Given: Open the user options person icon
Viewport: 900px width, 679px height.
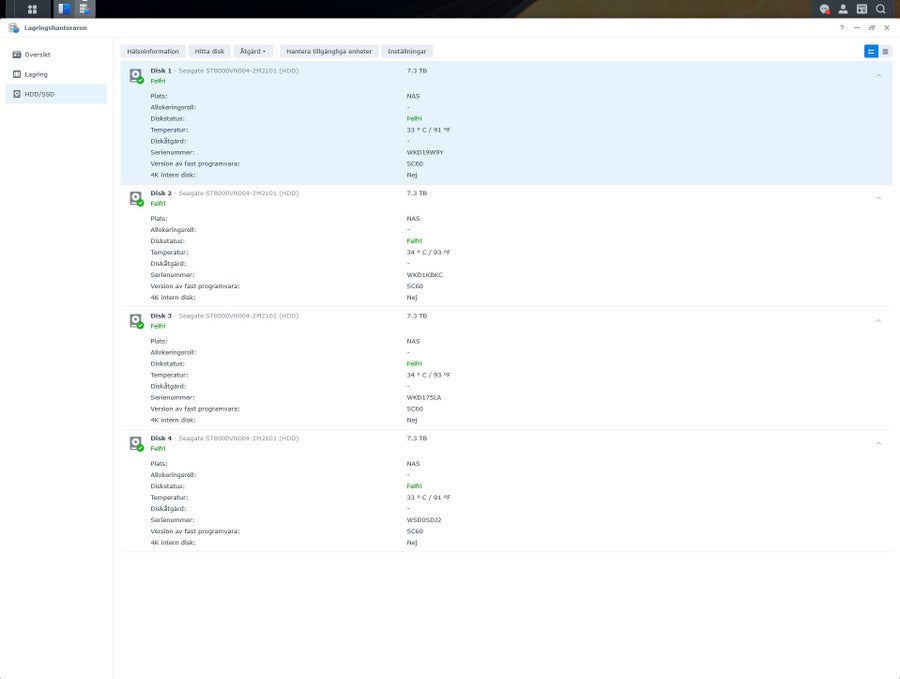Looking at the screenshot, I should click(x=843, y=9).
